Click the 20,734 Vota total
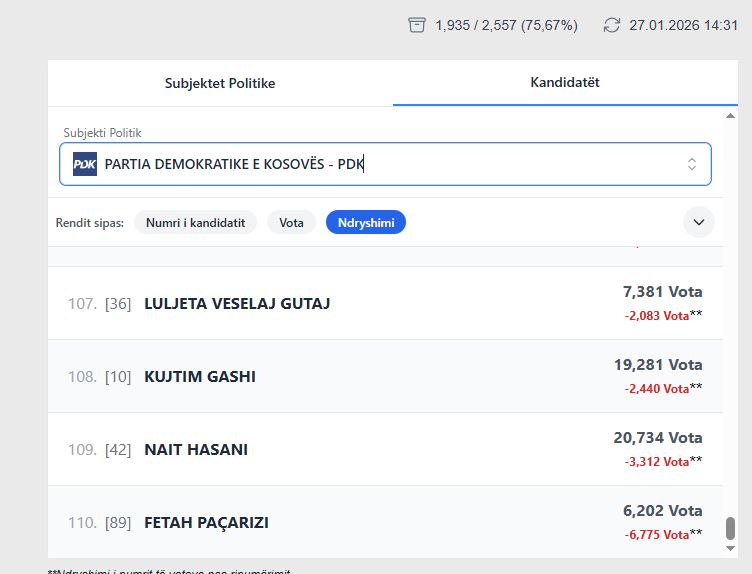 point(657,438)
